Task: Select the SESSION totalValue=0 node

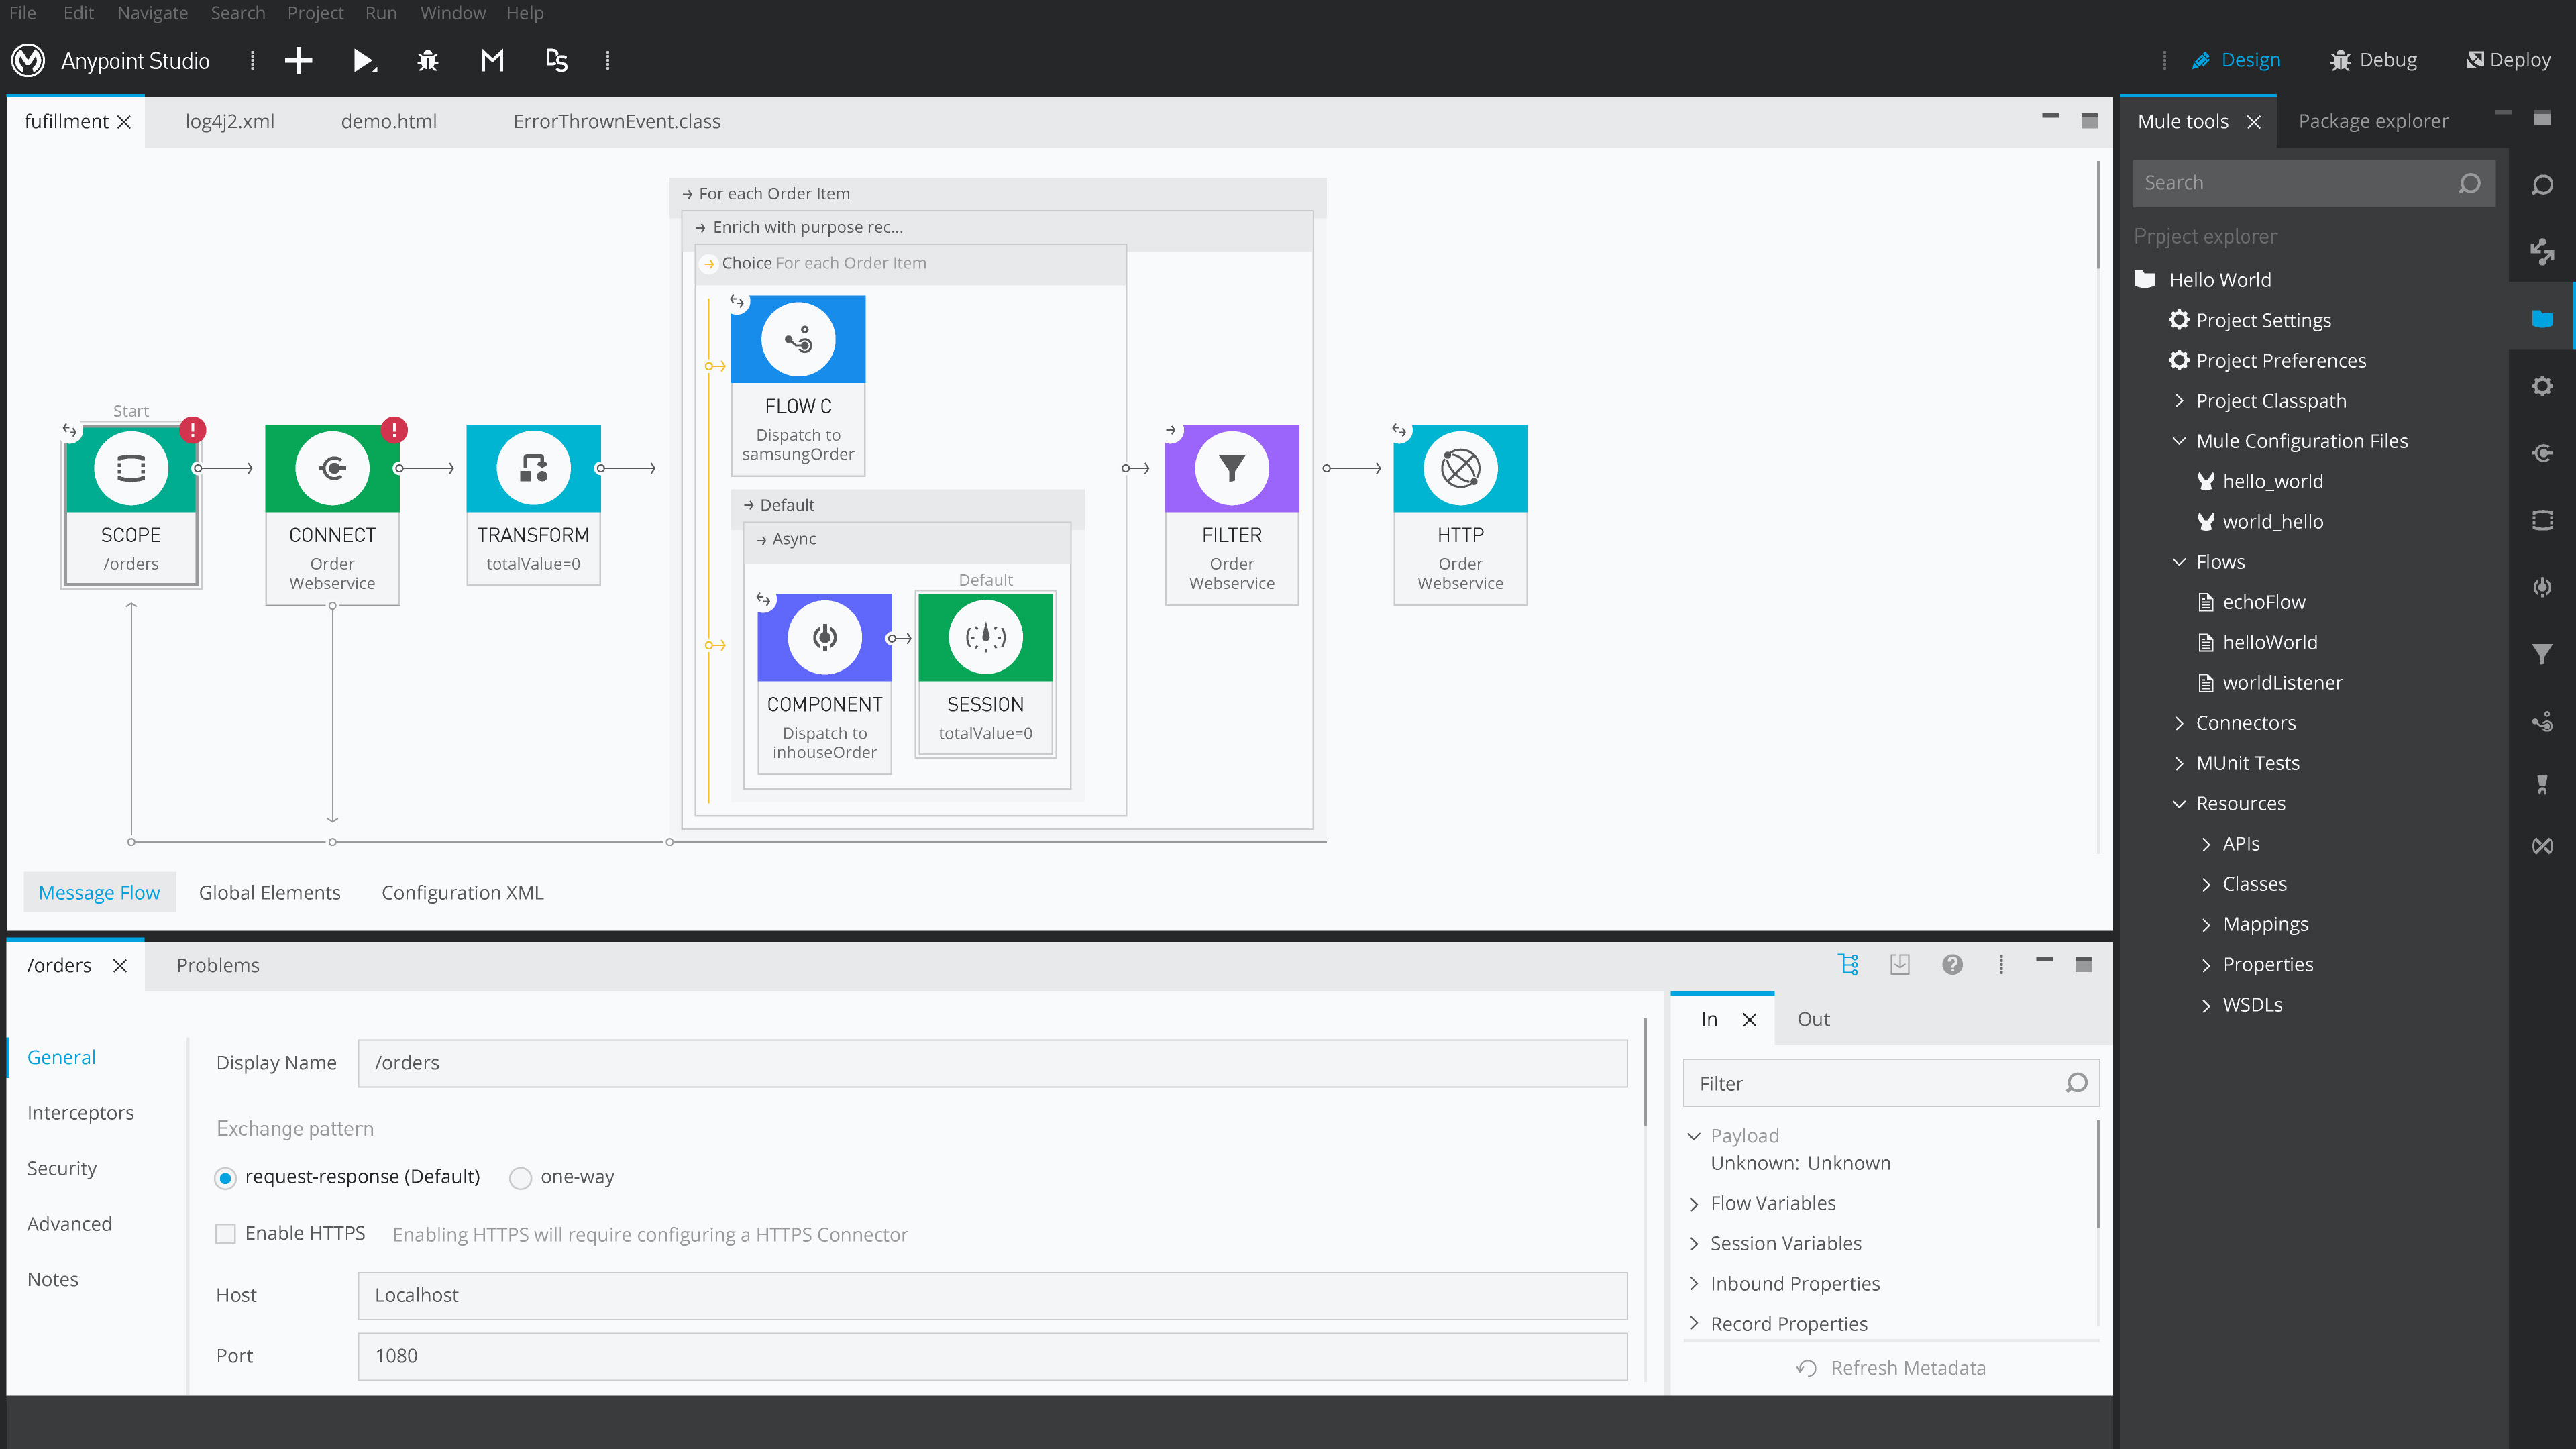Action: (x=985, y=675)
